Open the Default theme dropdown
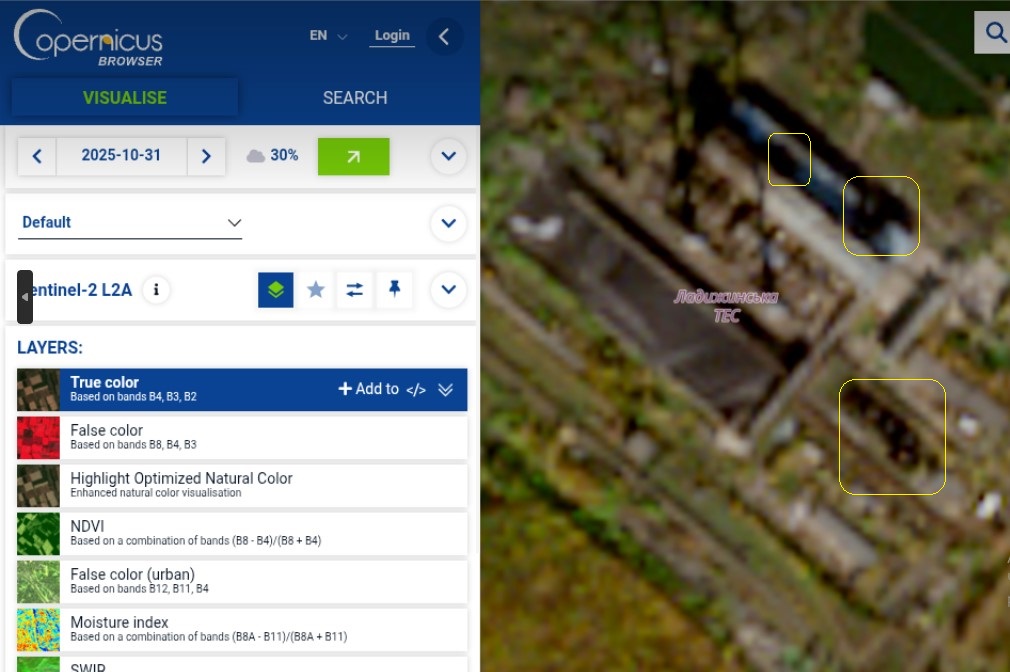1010x672 pixels. [x=130, y=222]
